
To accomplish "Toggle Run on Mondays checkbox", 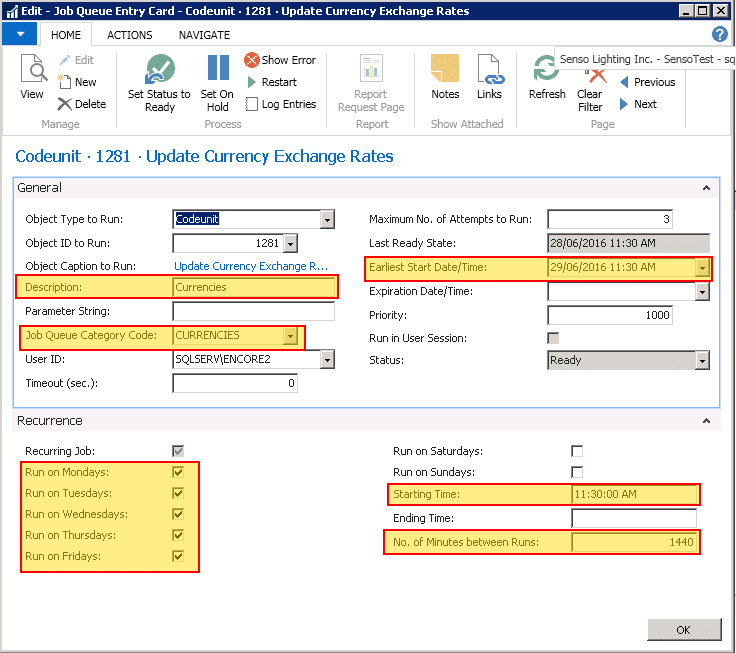I will click(178, 472).
